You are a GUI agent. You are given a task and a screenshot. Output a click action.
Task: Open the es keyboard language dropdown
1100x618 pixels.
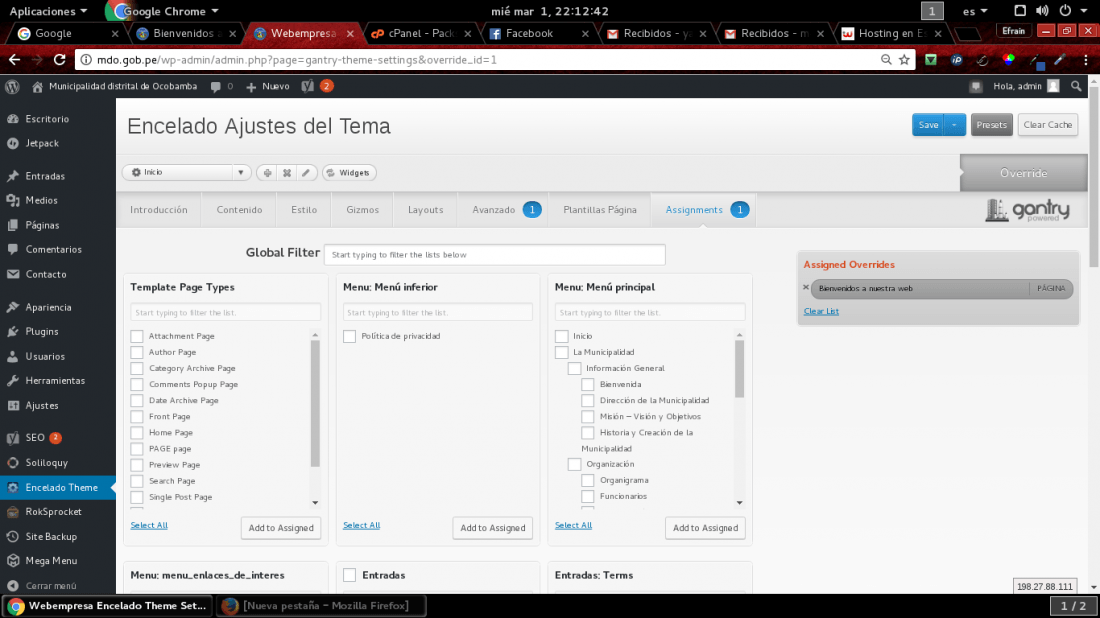click(x=975, y=11)
